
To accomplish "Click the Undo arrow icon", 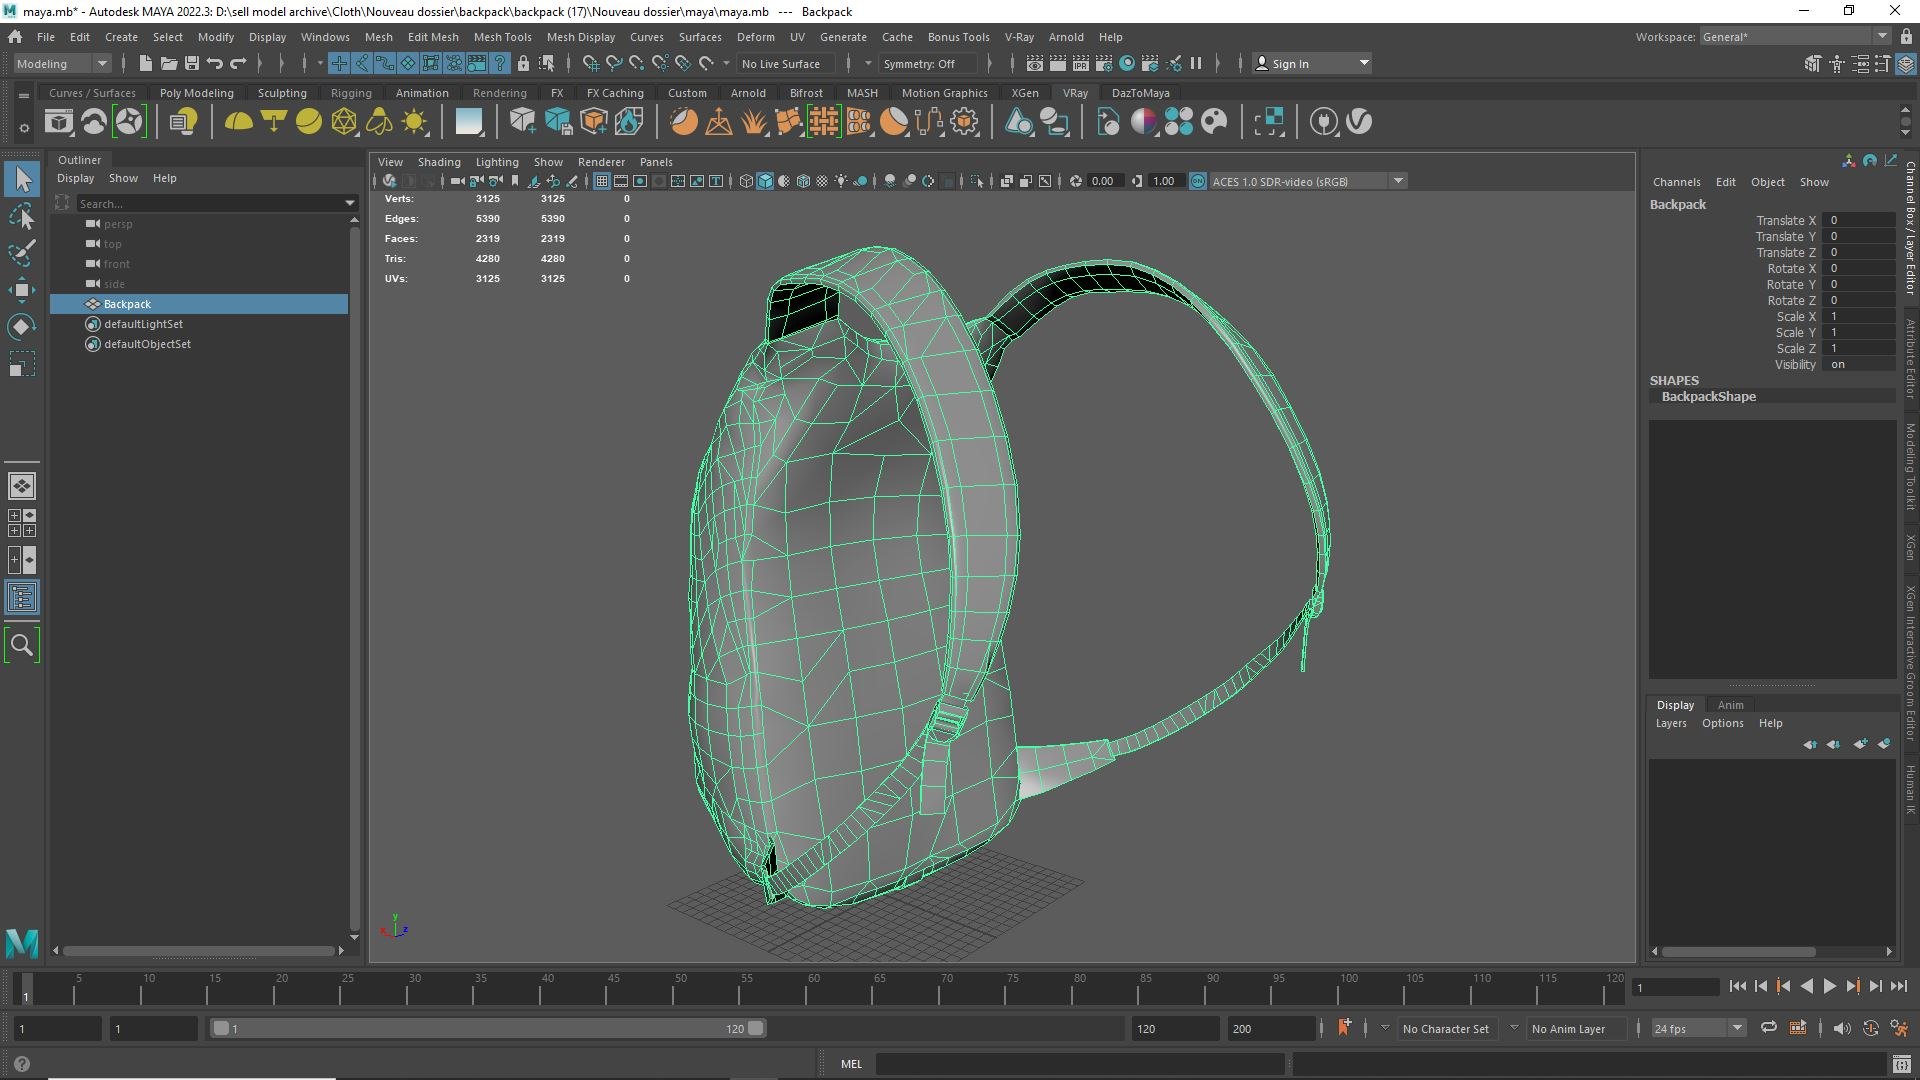I will point(215,63).
